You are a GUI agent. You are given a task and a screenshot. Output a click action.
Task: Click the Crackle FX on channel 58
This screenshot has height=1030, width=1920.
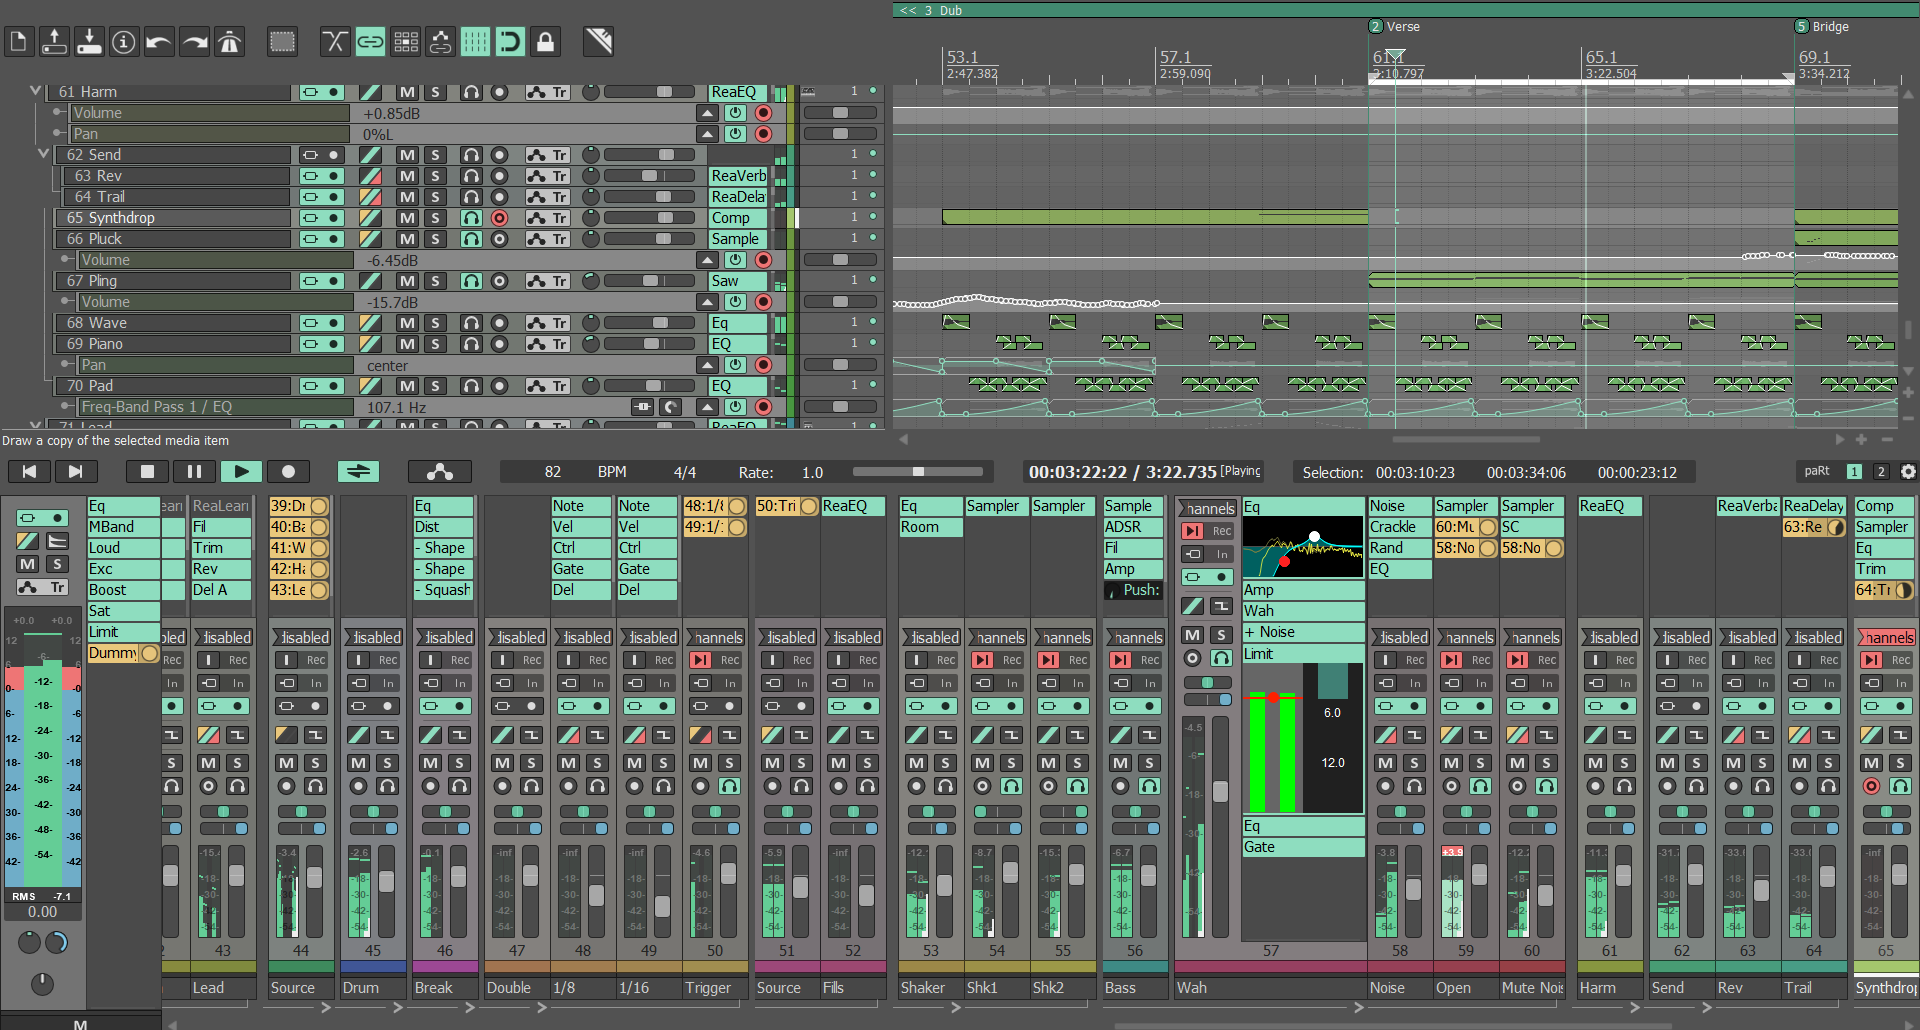pyautogui.click(x=1399, y=527)
